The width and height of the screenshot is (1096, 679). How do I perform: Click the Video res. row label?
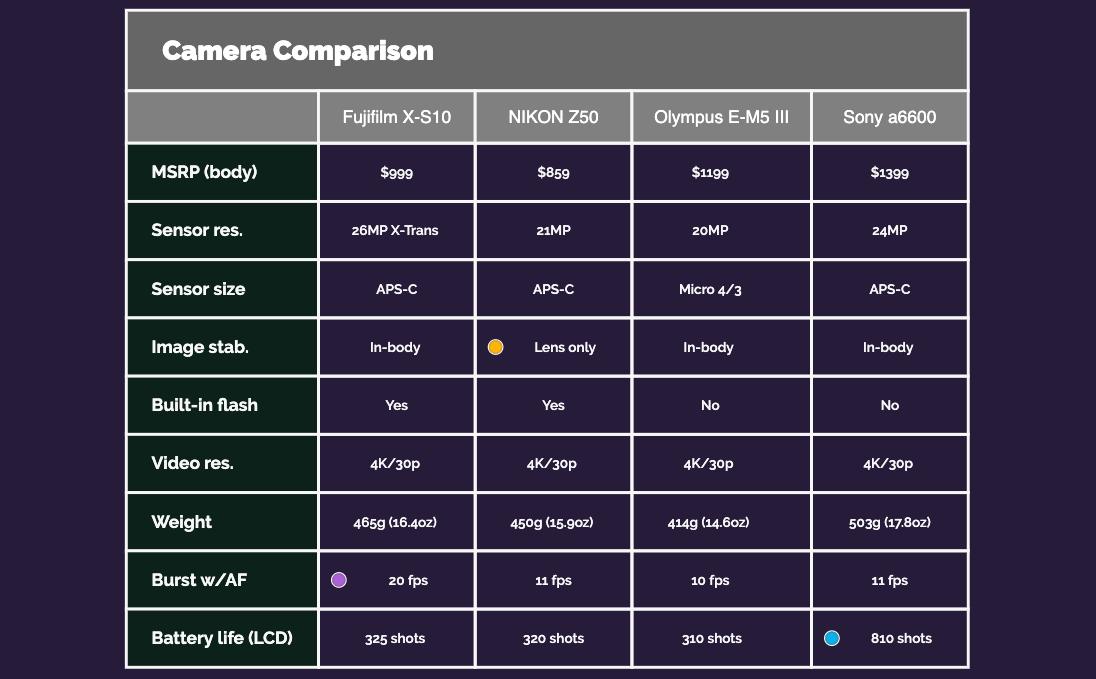click(192, 463)
